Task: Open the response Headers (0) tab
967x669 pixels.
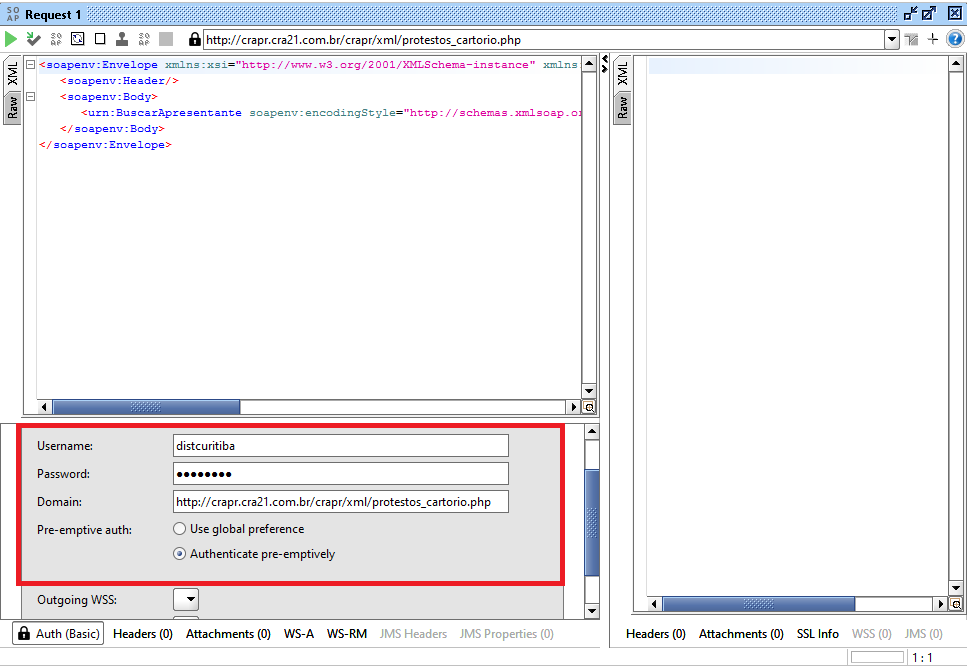Action: pos(656,634)
